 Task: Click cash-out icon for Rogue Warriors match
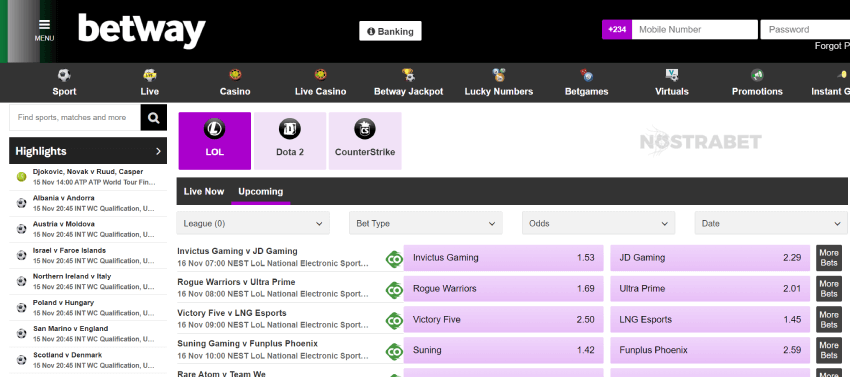tap(394, 290)
